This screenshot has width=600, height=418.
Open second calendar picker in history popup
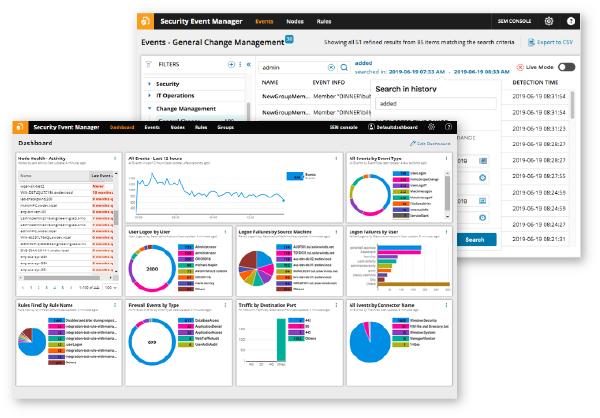tap(483, 201)
